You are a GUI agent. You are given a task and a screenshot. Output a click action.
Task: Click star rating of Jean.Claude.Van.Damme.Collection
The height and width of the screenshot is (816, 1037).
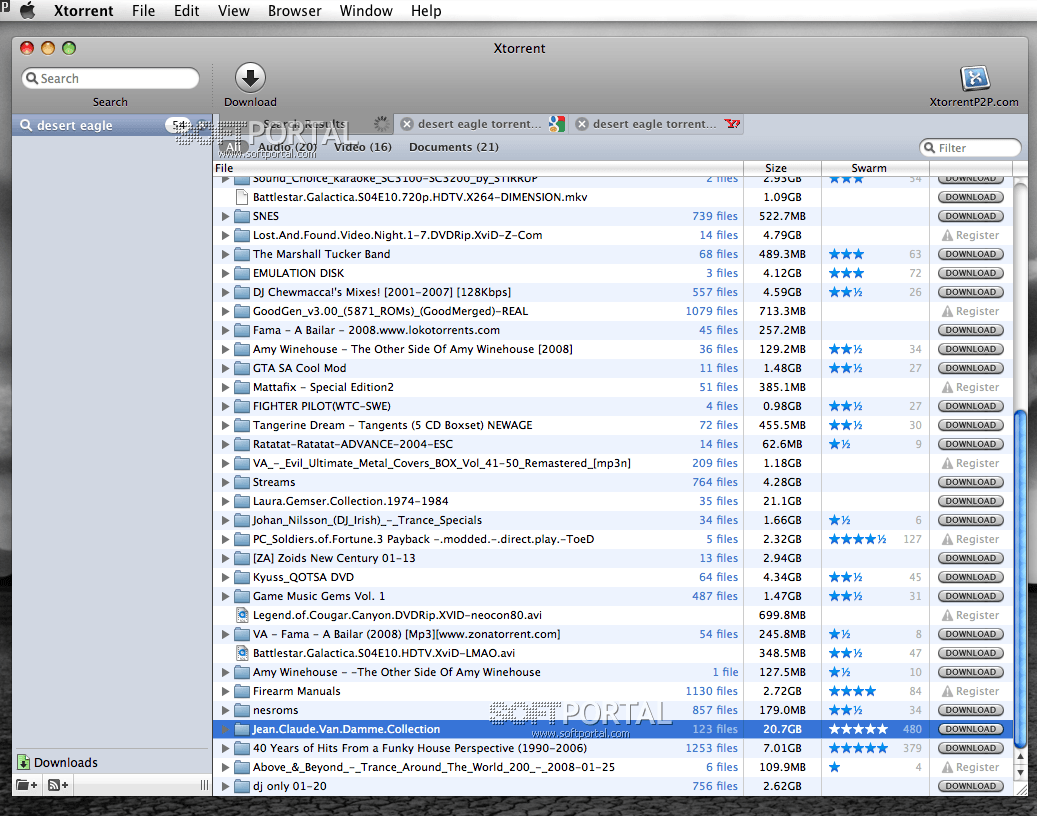pyautogui.click(x=858, y=729)
